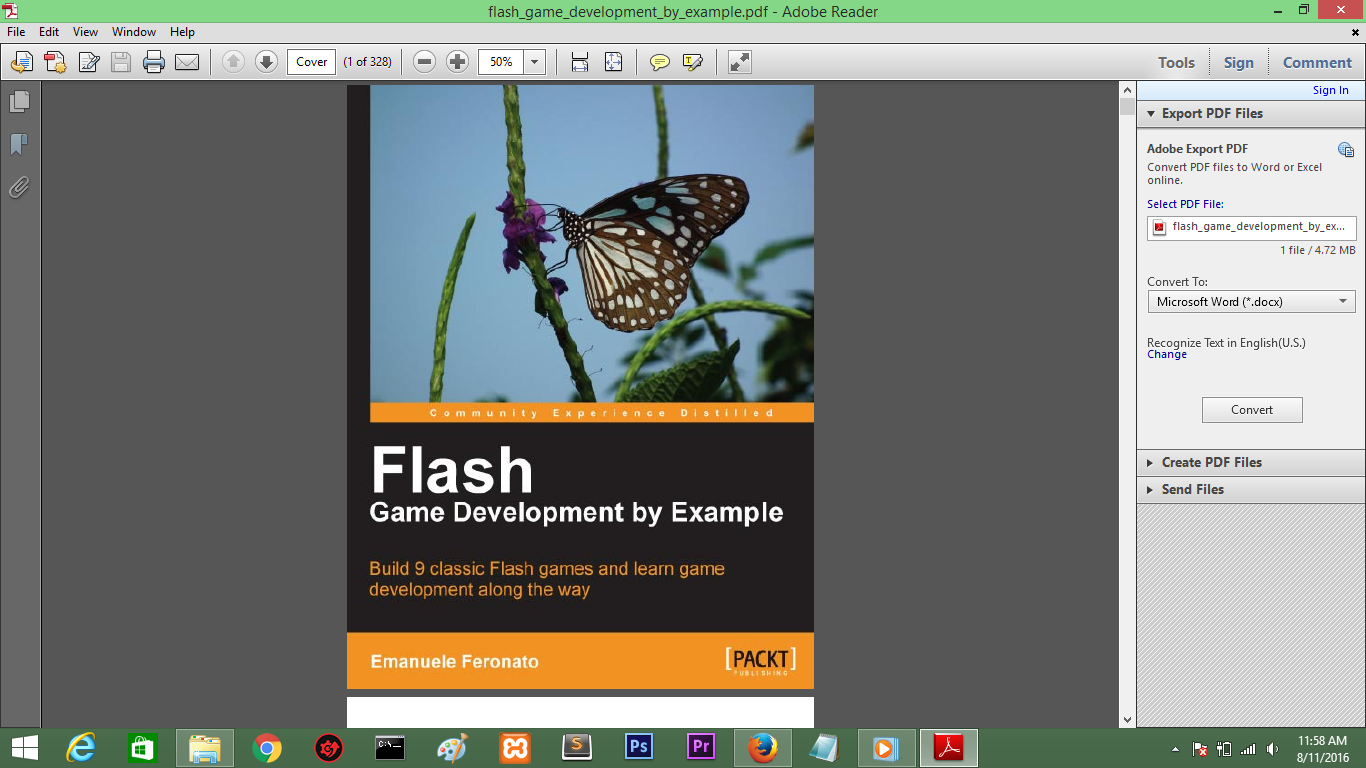
Task: Switch to Read Mode view
Action: click(738, 62)
